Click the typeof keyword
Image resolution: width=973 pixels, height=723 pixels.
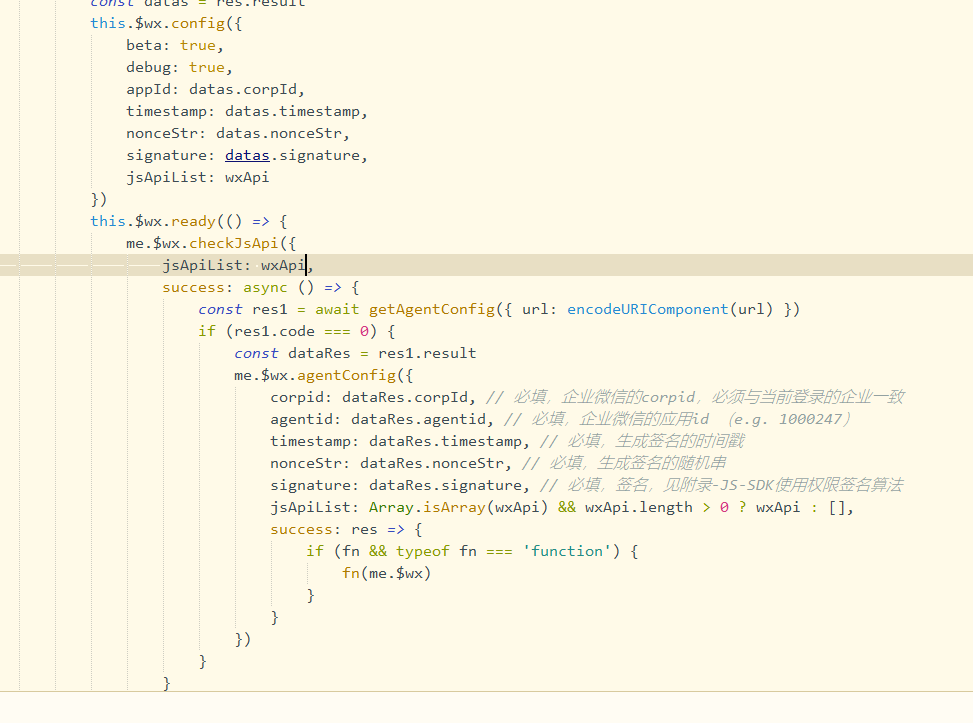(x=425, y=551)
